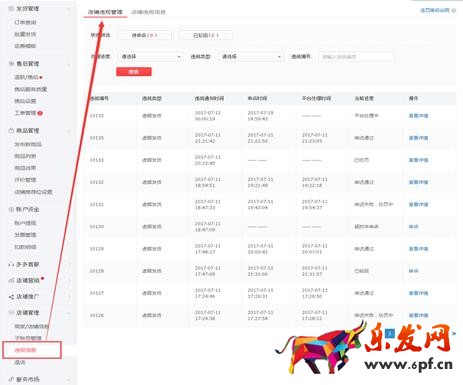The height and width of the screenshot is (385, 463).
Task: View details for violation 10131
Action: point(418,204)
